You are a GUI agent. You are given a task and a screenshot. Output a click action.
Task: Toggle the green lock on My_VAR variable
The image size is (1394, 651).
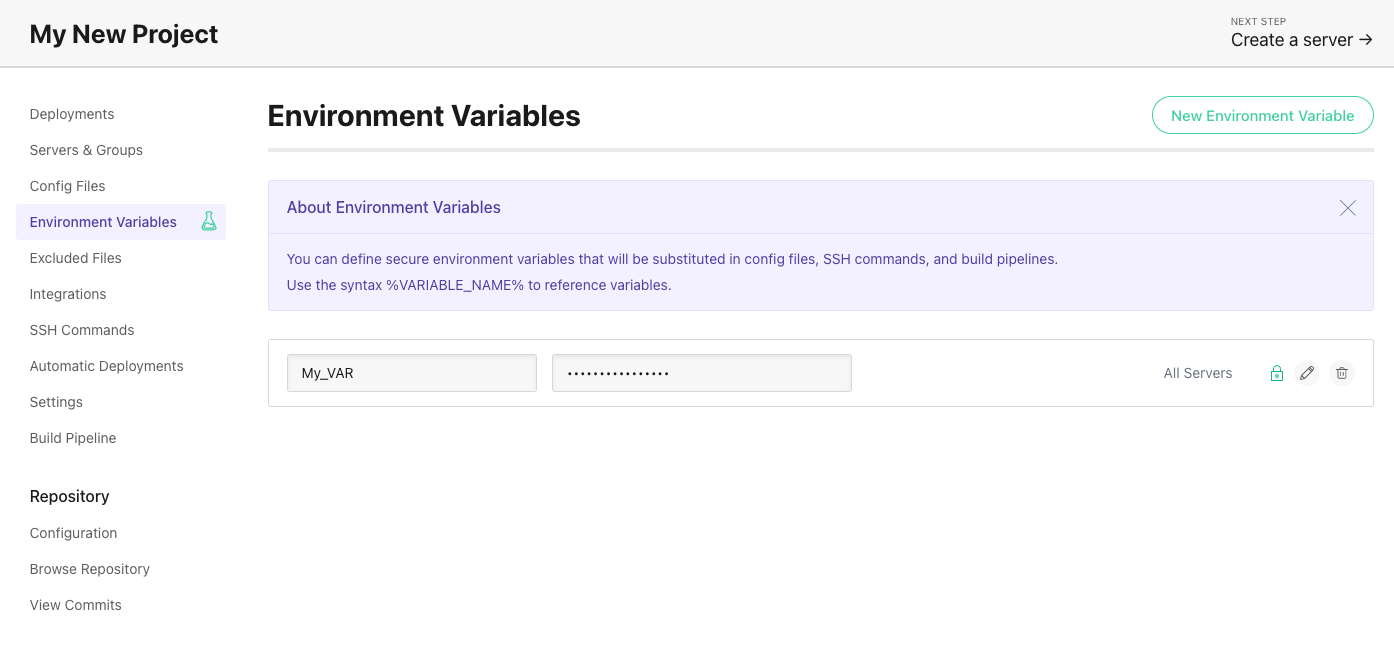click(1277, 373)
